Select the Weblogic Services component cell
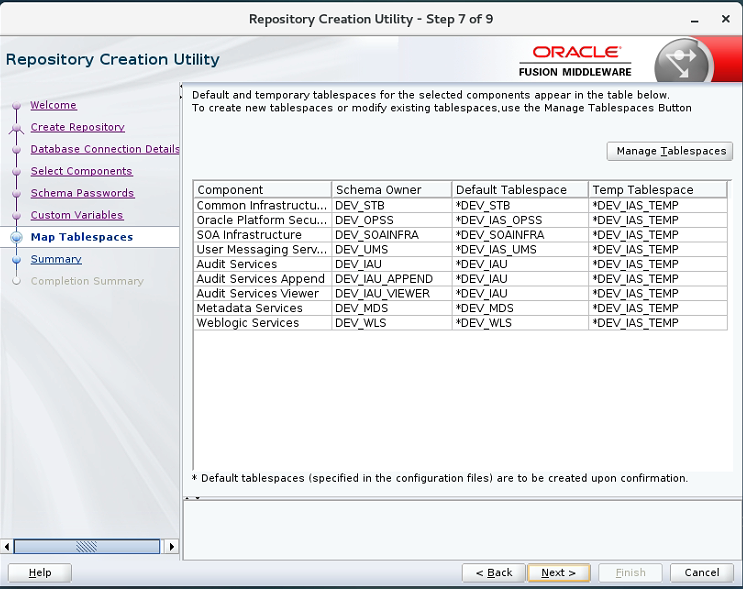This screenshot has width=743, height=589. (x=263, y=323)
